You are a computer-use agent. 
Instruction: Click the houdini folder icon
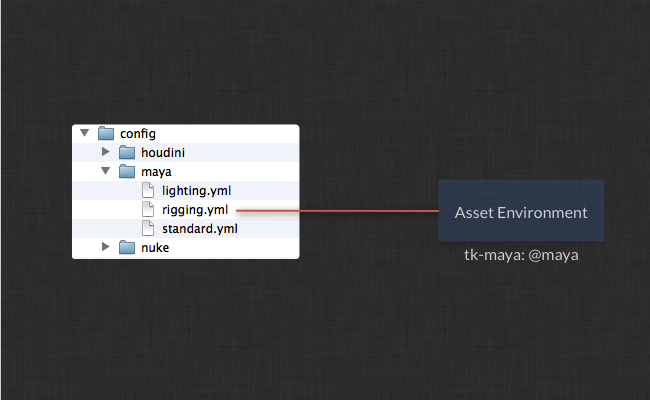click(127, 152)
